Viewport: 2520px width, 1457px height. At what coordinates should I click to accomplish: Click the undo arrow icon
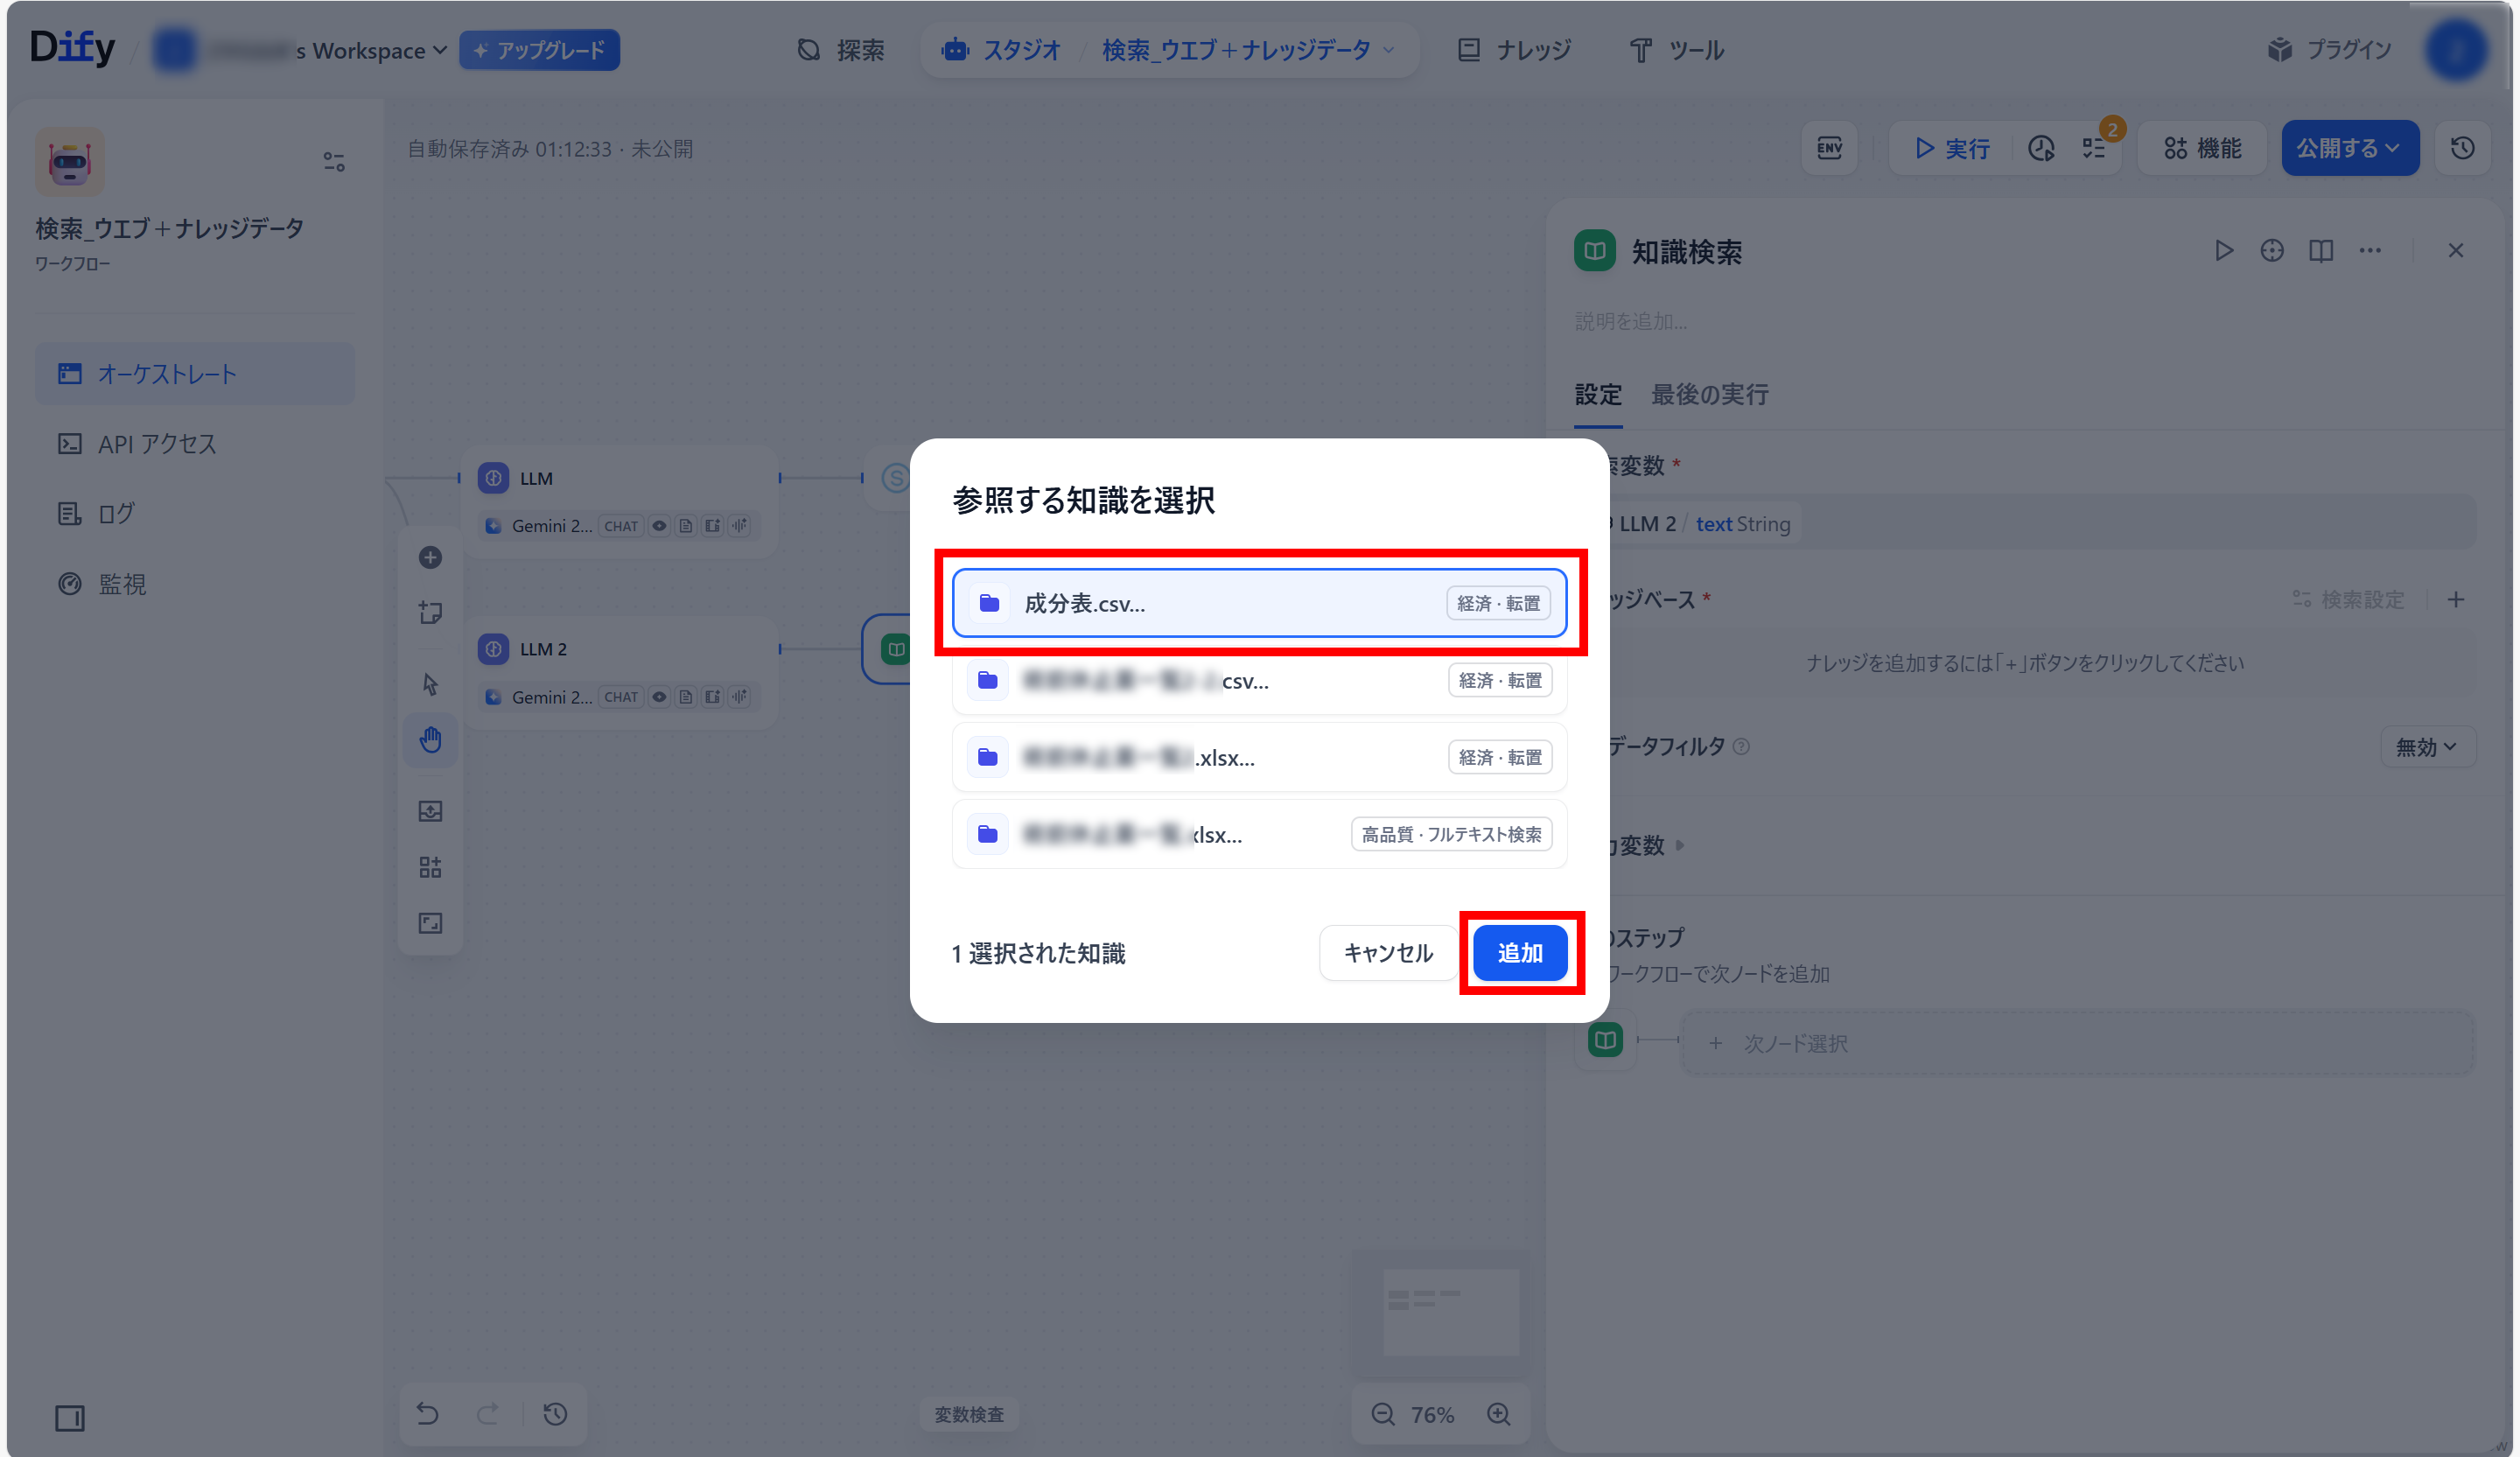coord(428,1413)
